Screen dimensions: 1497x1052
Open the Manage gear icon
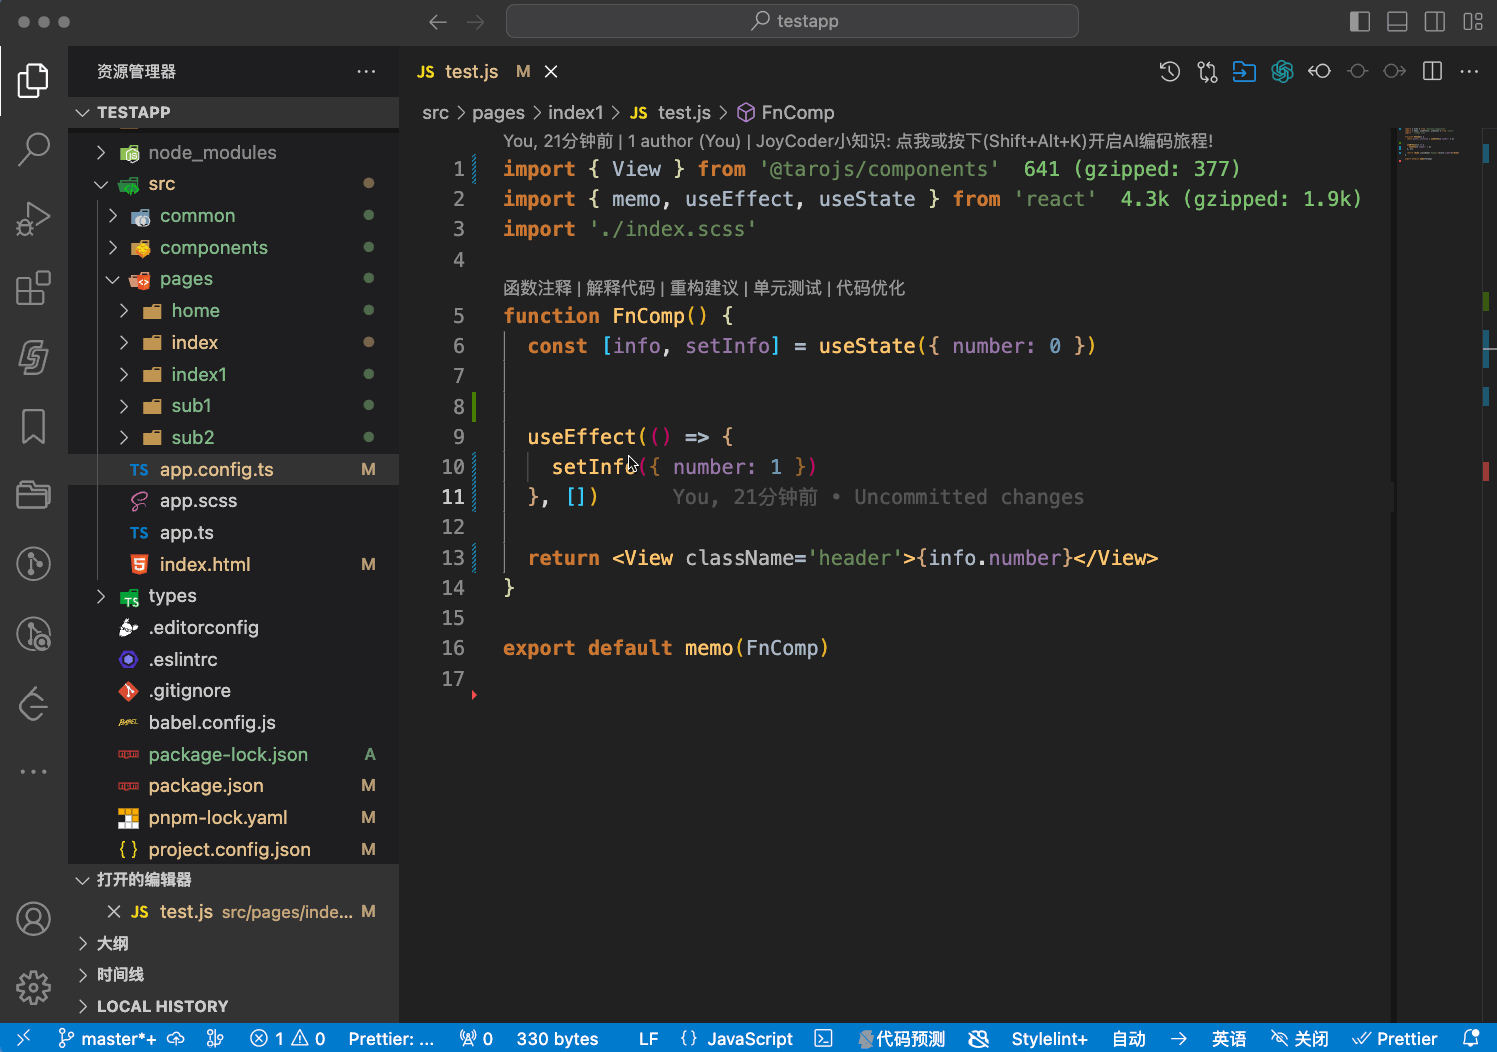click(33, 987)
